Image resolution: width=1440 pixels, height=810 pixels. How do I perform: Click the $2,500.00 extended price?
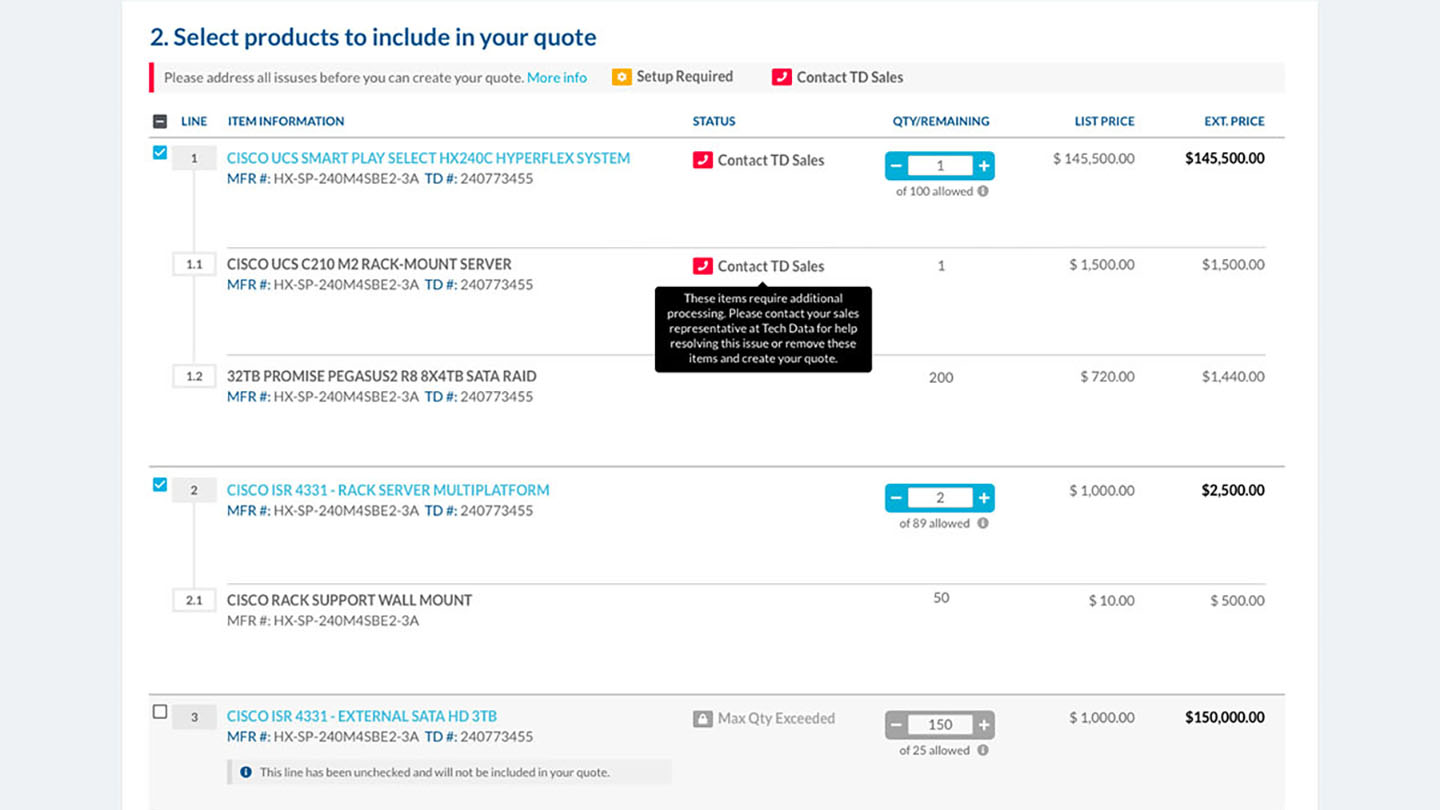pyautogui.click(x=1233, y=490)
